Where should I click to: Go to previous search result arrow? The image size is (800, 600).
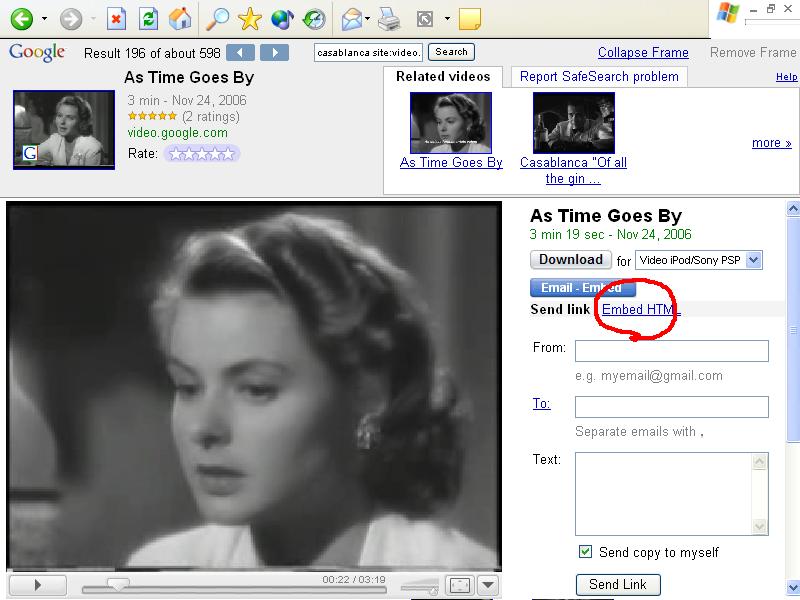coord(240,53)
